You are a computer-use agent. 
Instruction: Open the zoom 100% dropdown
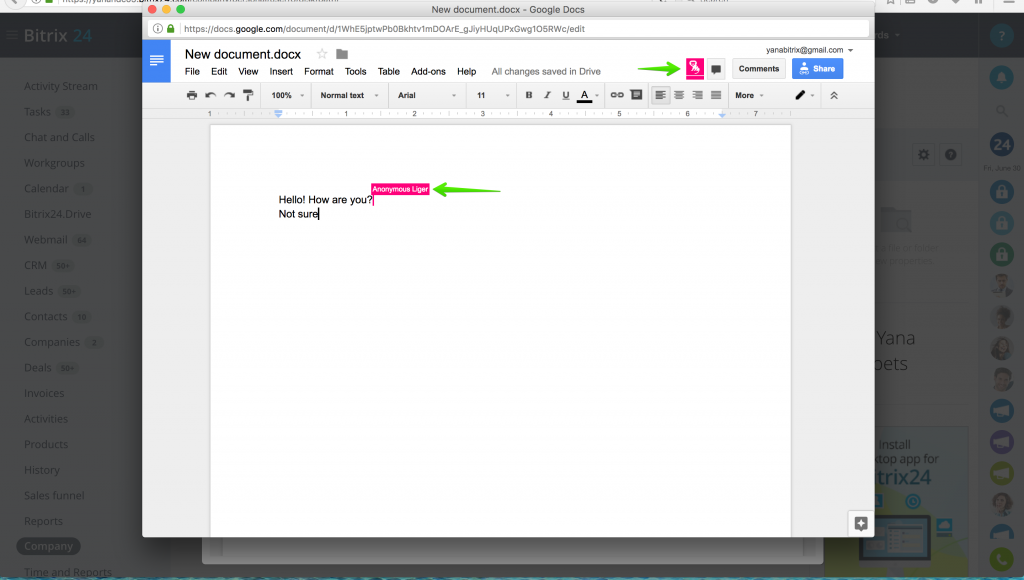287,95
